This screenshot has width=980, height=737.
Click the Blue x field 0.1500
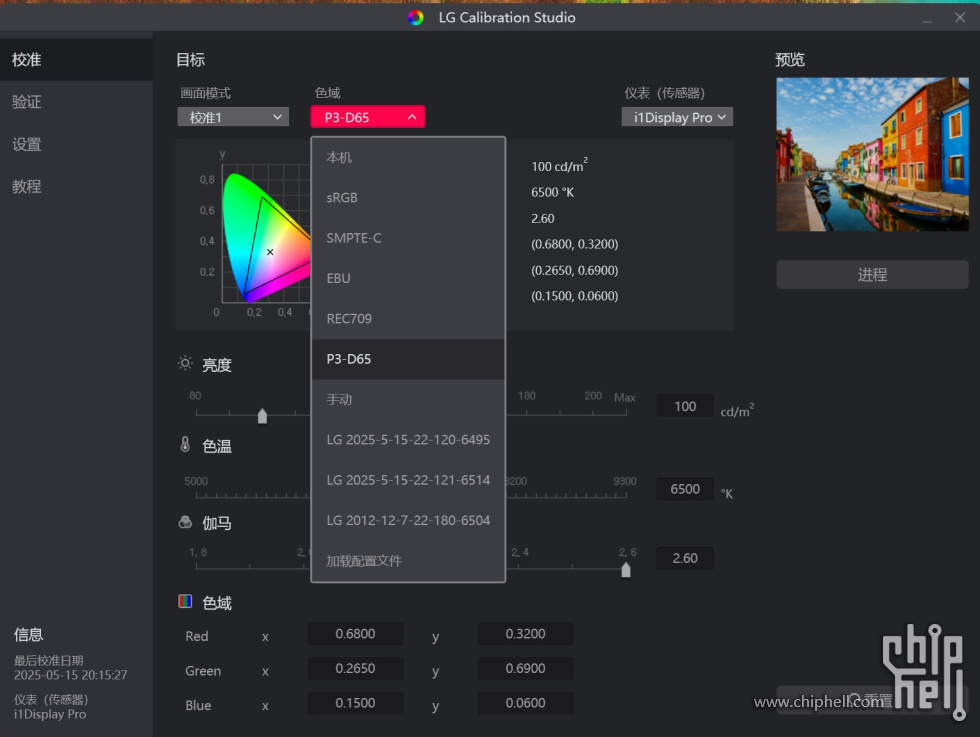pyautogui.click(x=355, y=703)
